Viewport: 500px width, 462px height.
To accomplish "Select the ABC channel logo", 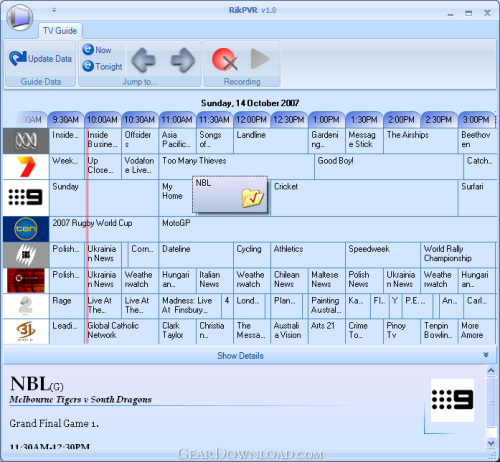I will (x=26, y=141).
